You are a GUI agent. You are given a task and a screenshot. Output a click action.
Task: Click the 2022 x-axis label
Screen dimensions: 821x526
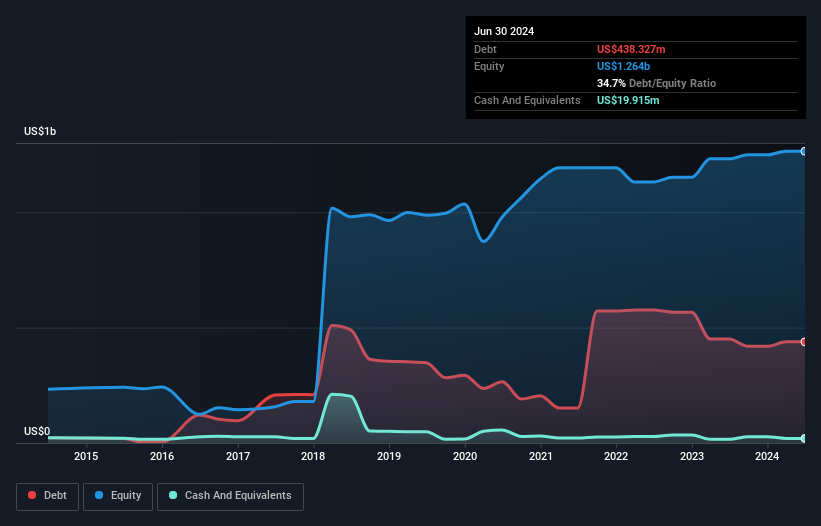(x=616, y=456)
